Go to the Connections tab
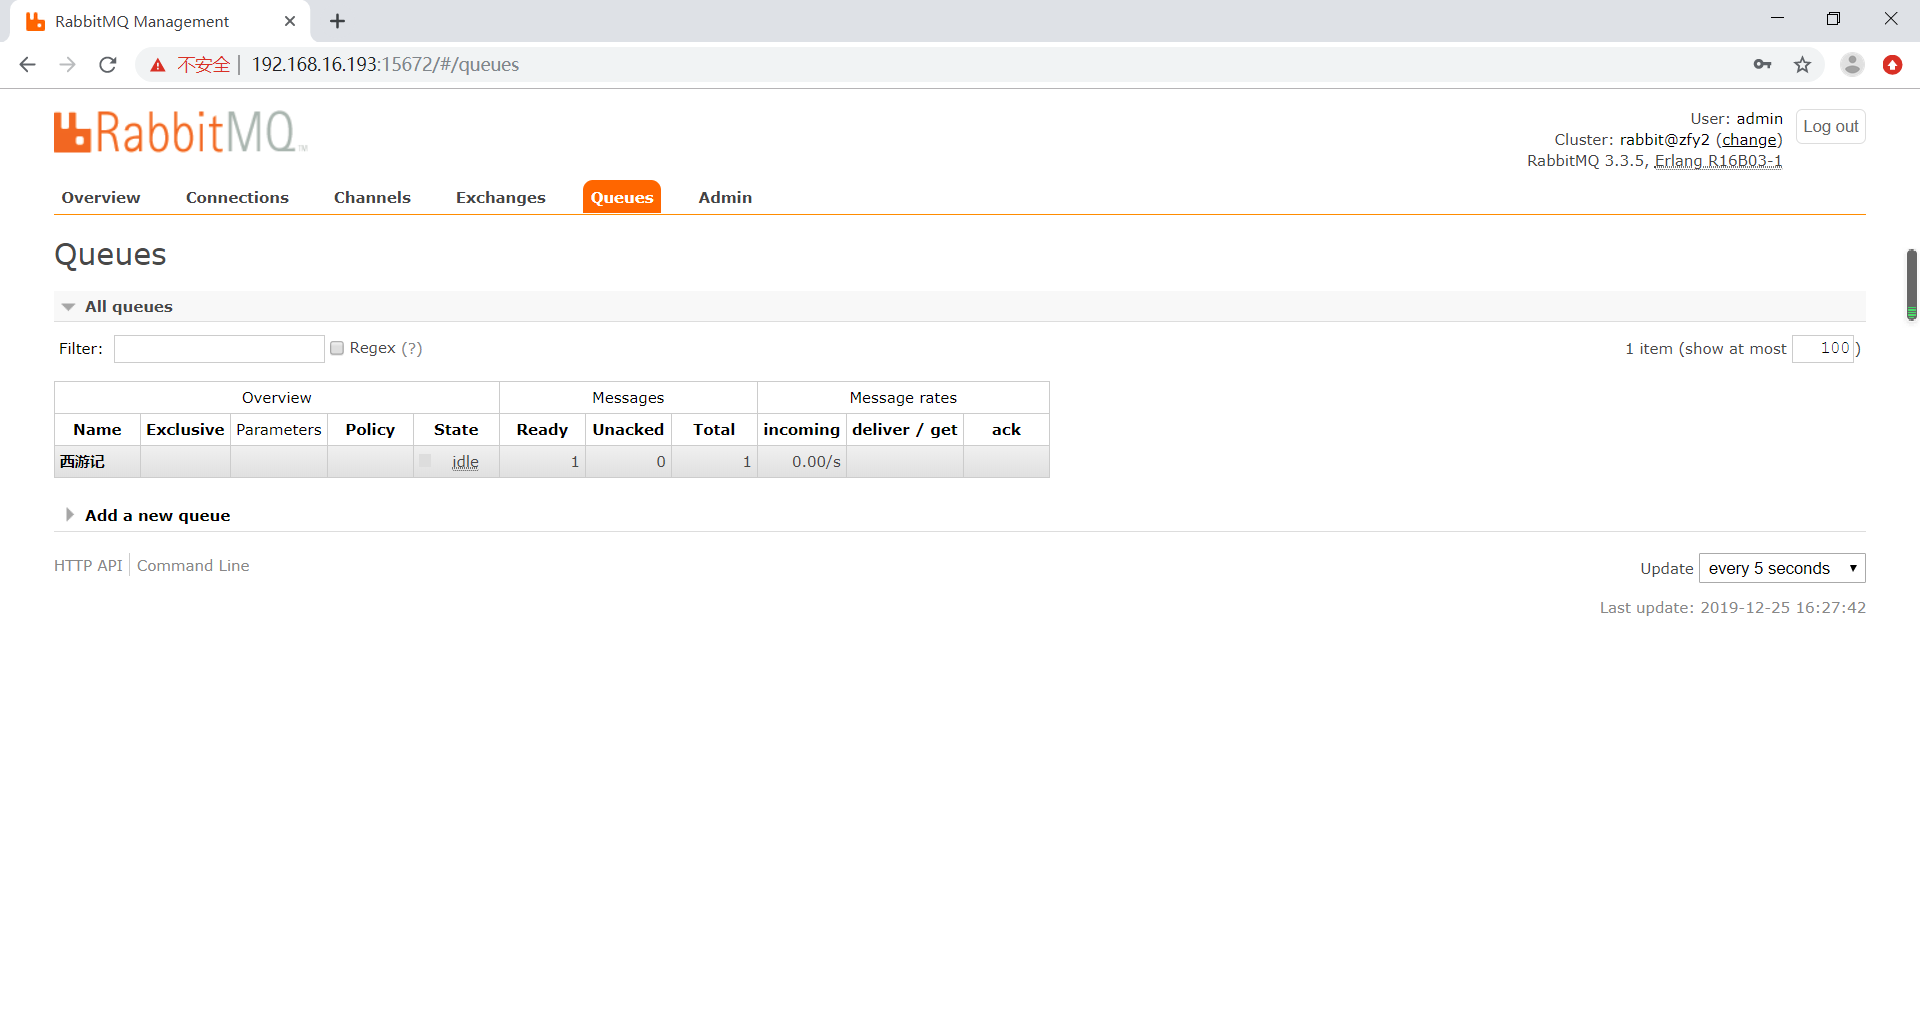1920x1030 pixels. coord(237,198)
